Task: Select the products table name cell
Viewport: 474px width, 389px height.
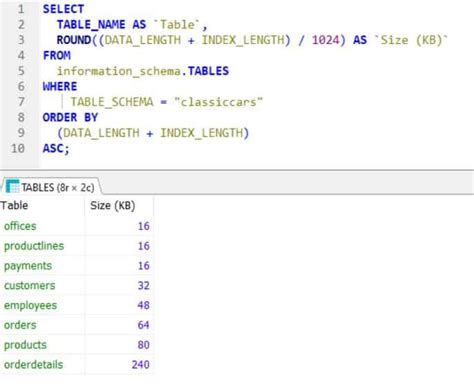Action: point(42,345)
